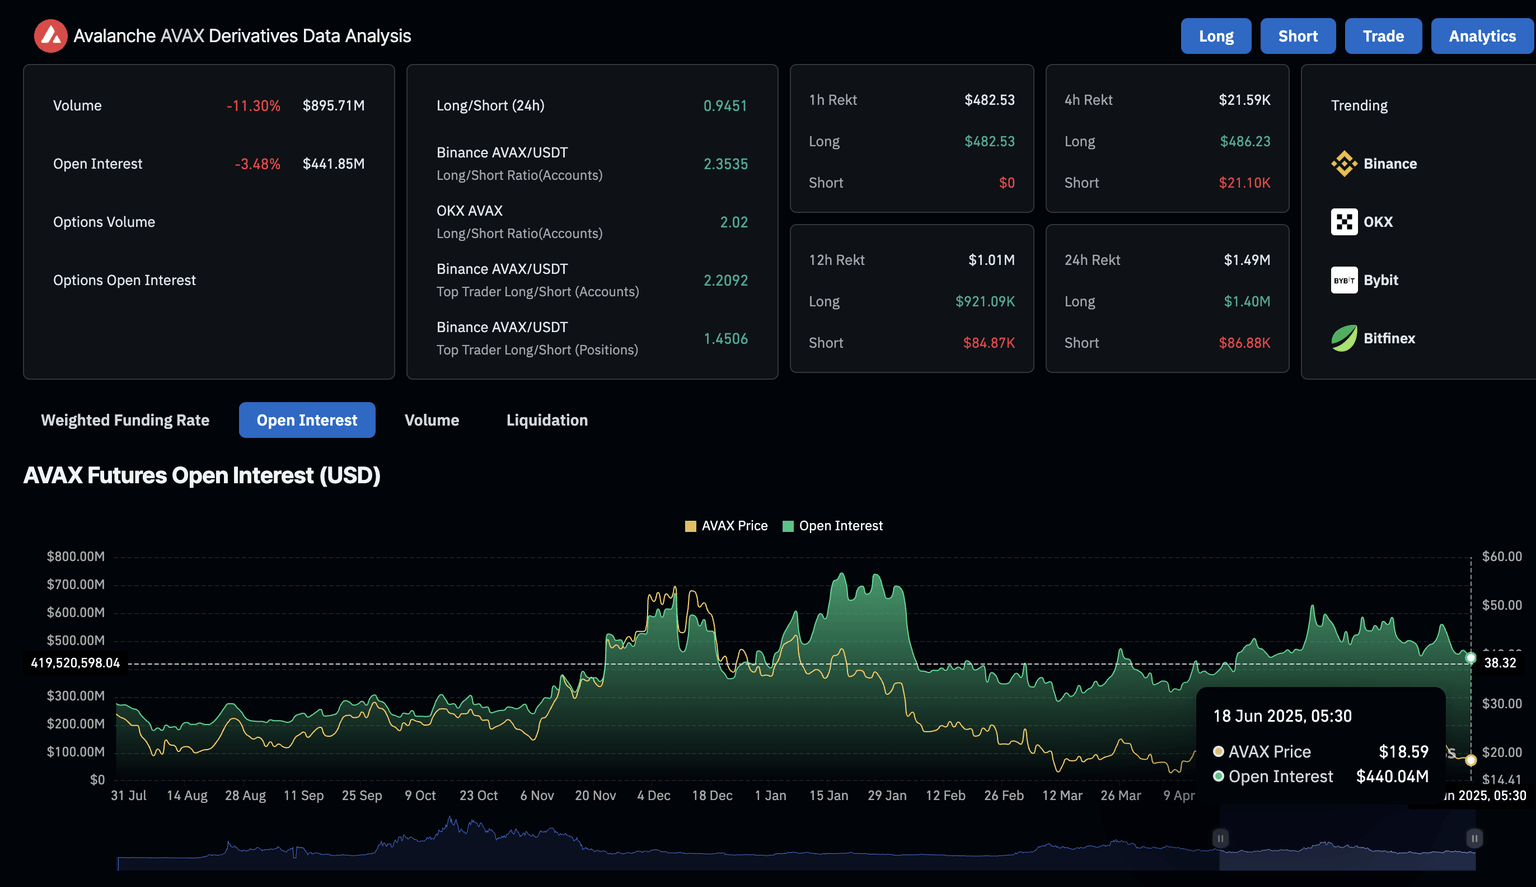Switch to the Weighted Funding Rate tab
Image resolution: width=1536 pixels, height=887 pixels.
(x=125, y=420)
